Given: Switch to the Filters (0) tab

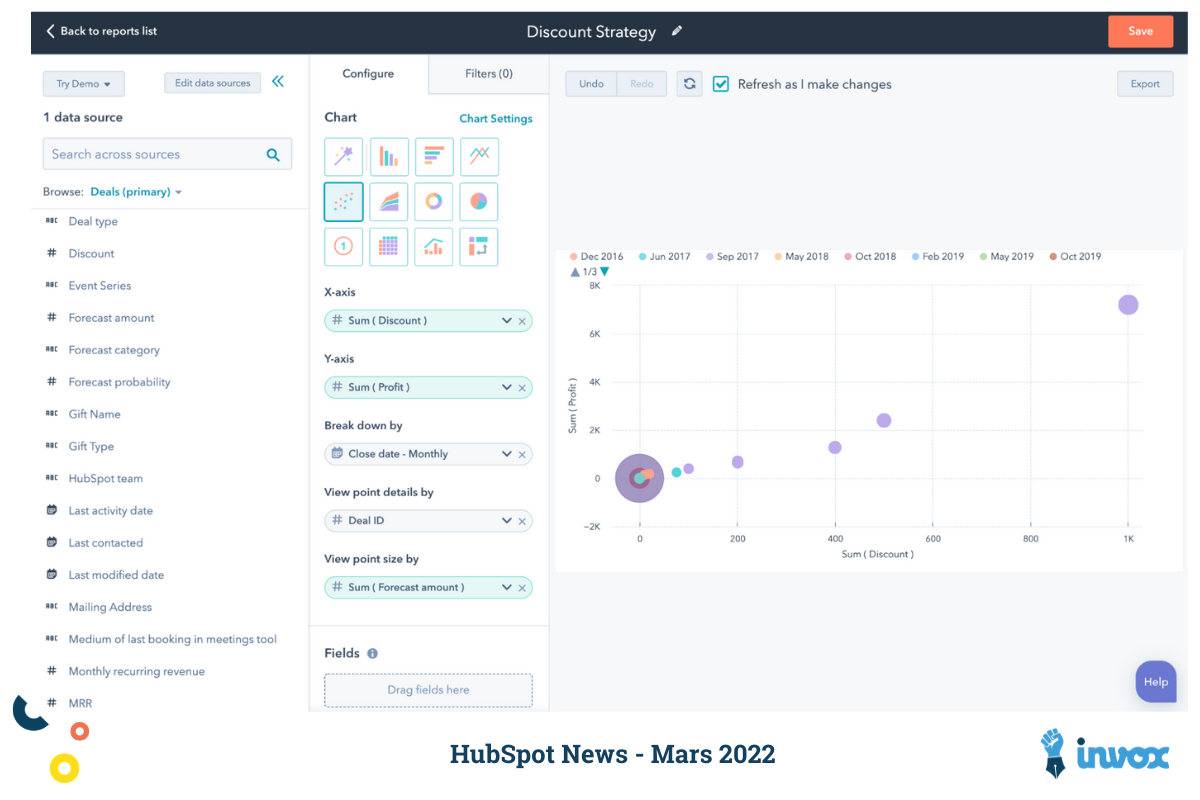Looking at the screenshot, I should [x=489, y=74].
